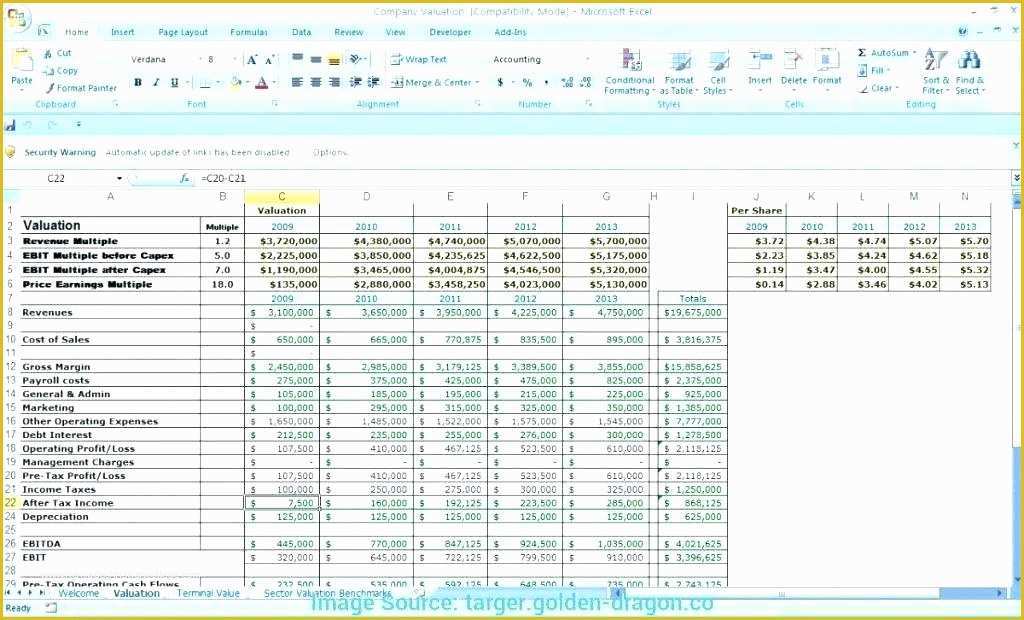Click the Accounting dollar format icon

coord(500,82)
